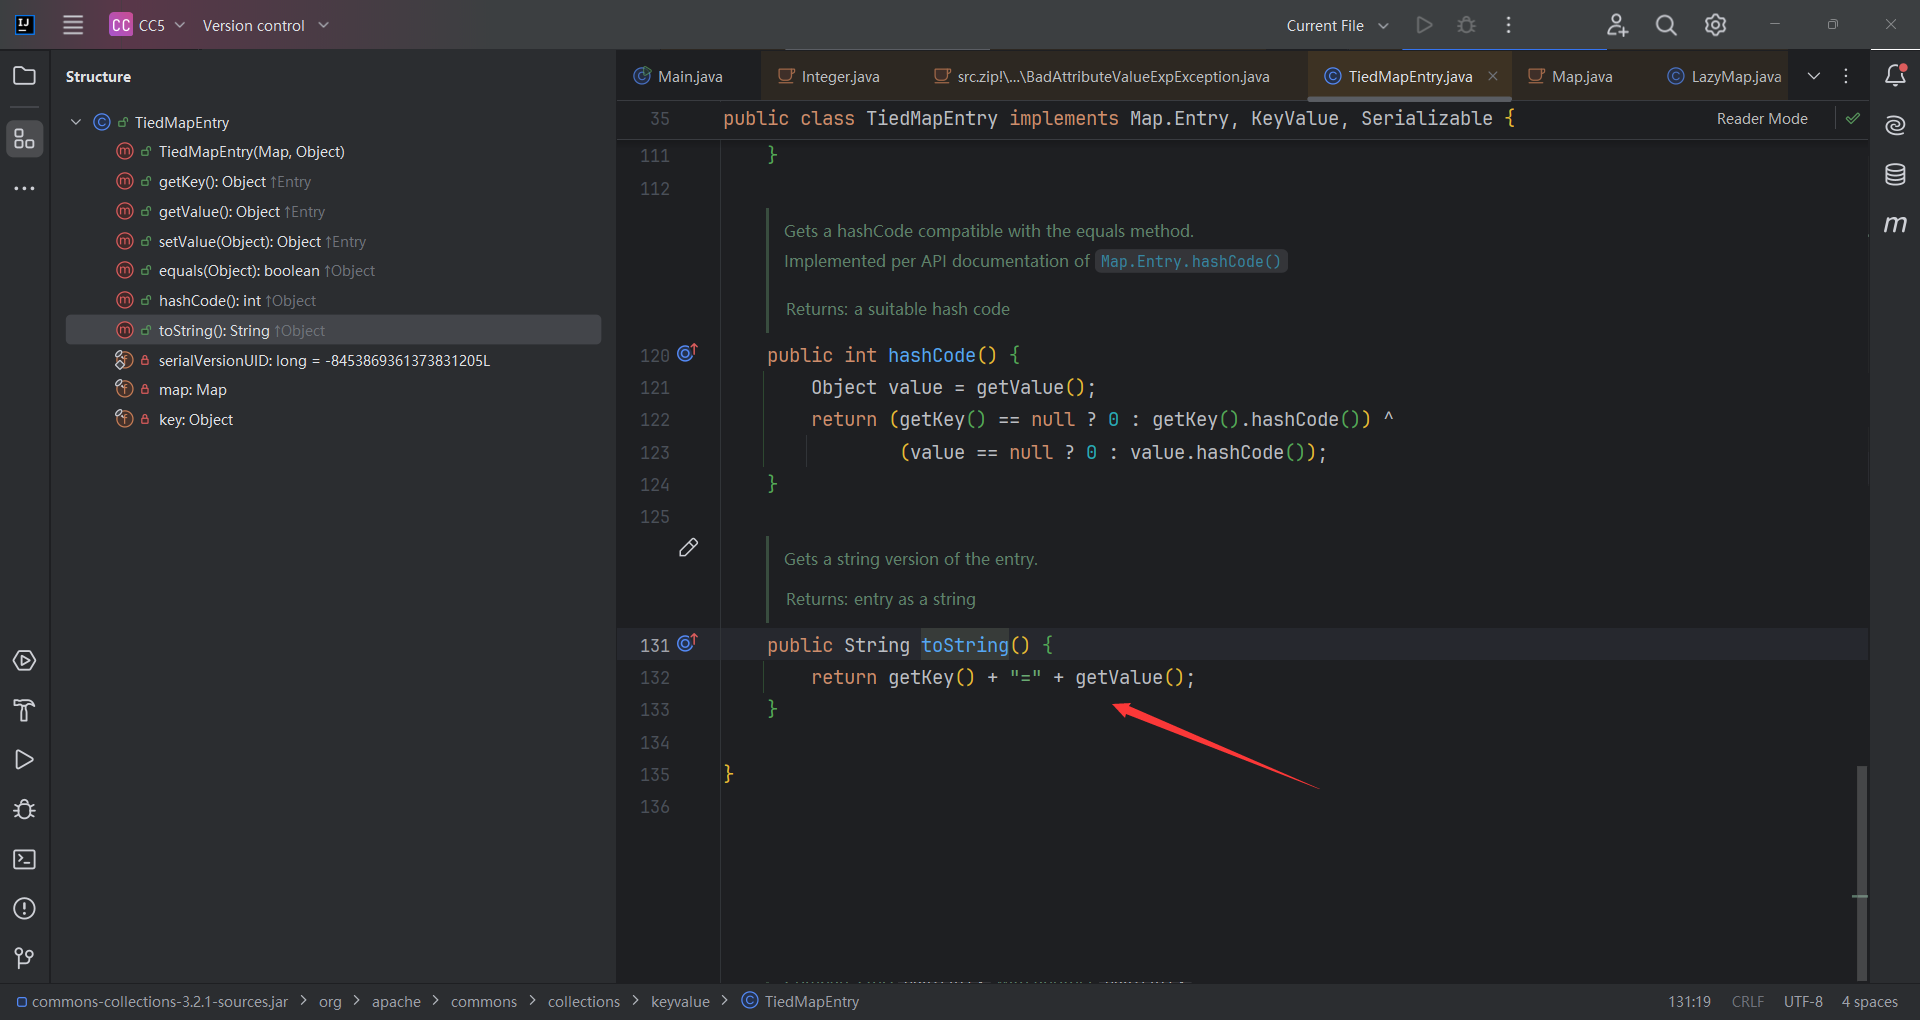Click the 4 spaces indent indicator

(x=1869, y=1001)
